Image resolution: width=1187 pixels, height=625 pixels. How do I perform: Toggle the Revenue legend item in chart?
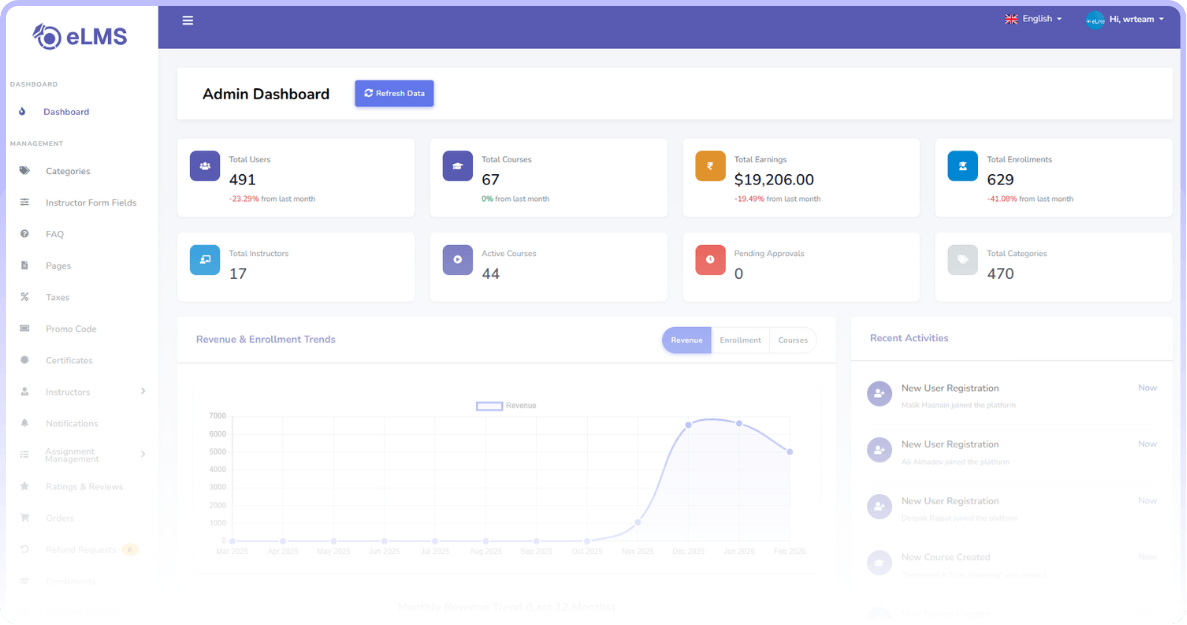pyautogui.click(x=506, y=406)
